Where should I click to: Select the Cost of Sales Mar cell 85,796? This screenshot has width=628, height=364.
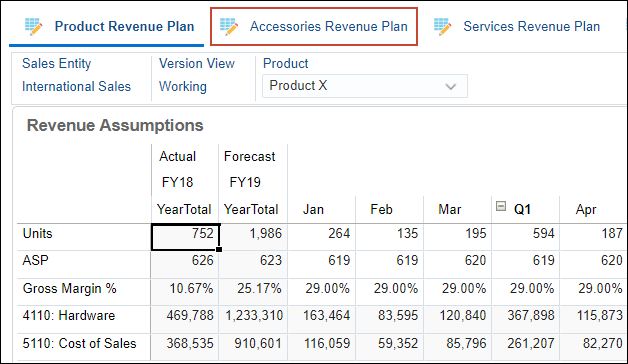coord(458,347)
